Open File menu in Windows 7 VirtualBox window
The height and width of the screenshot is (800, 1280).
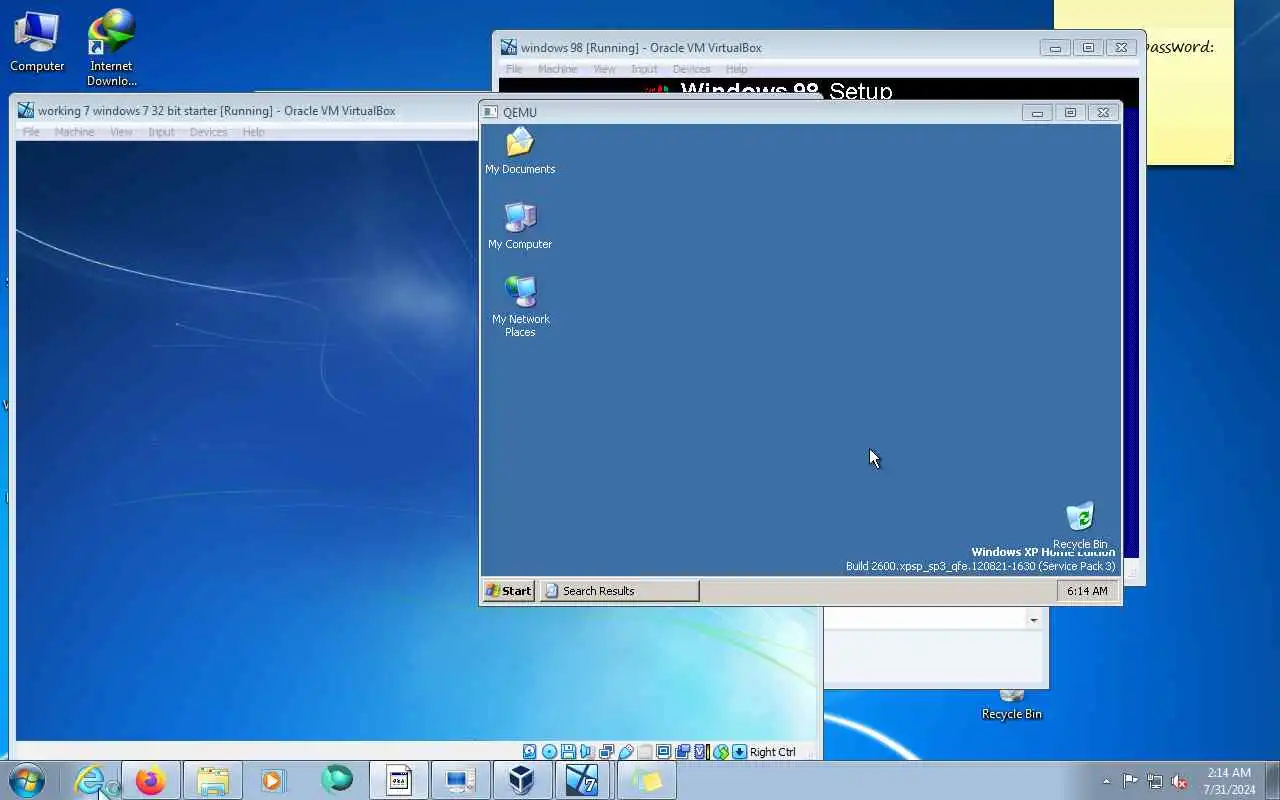(x=31, y=132)
